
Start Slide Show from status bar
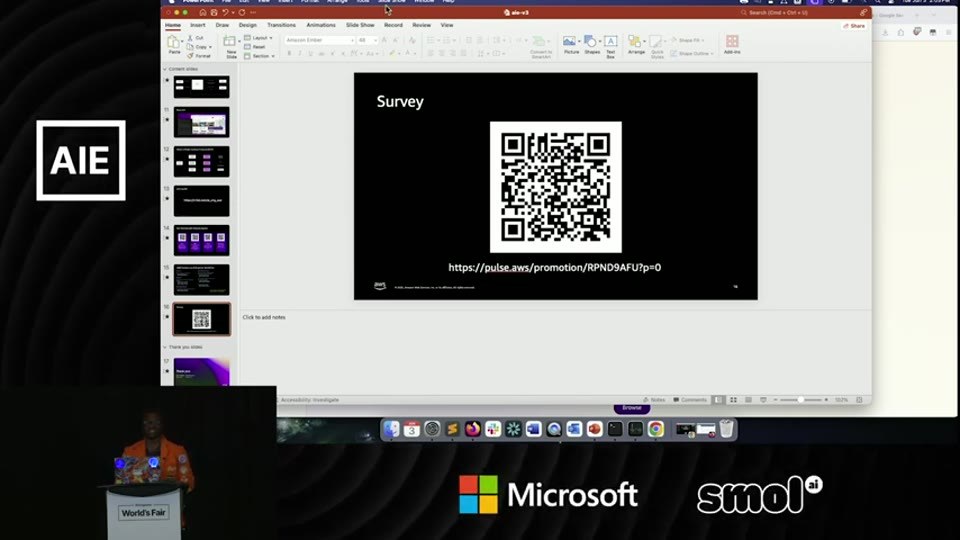[x=763, y=400]
